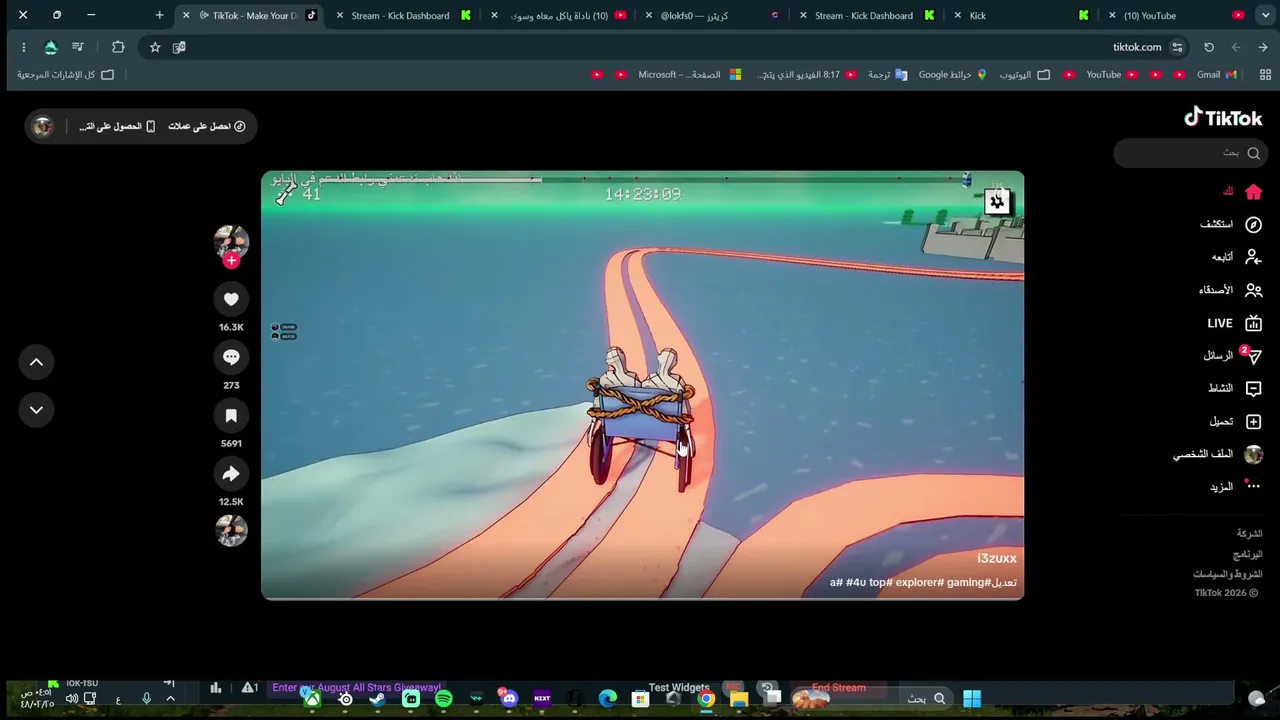
Task: Open the Profile page (الملف الشخصي)
Action: point(1218,454)
